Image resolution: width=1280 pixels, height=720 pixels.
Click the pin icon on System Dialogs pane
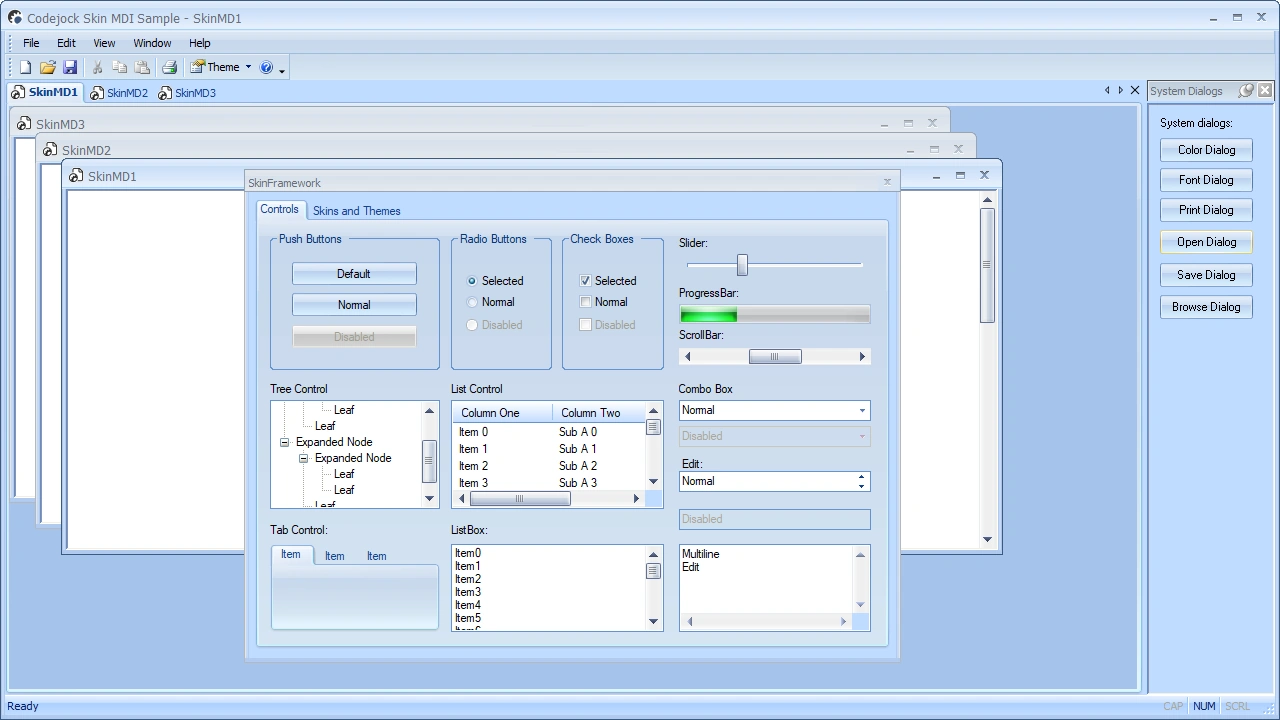tap(1246, 91)
